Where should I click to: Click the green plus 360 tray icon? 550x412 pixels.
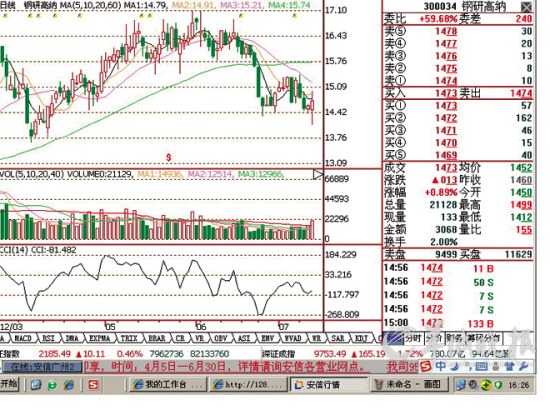[x=485, y=385]
